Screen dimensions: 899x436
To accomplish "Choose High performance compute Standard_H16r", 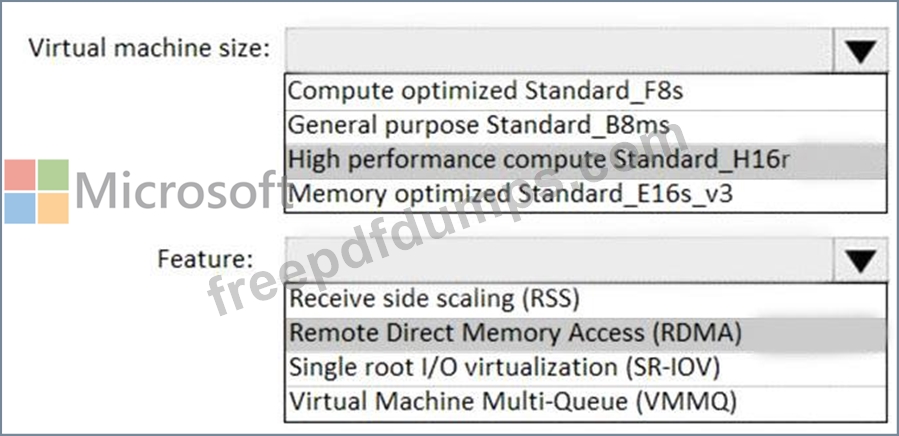I will pyautogui.click(x=585, y=161).
